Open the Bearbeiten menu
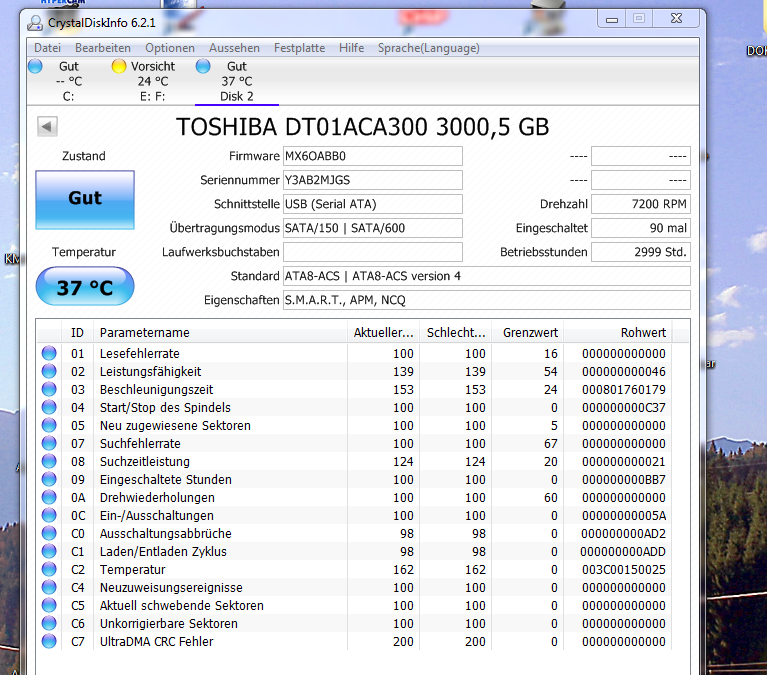Viewport: 767px width, 675px height. (x=103, y=48)
